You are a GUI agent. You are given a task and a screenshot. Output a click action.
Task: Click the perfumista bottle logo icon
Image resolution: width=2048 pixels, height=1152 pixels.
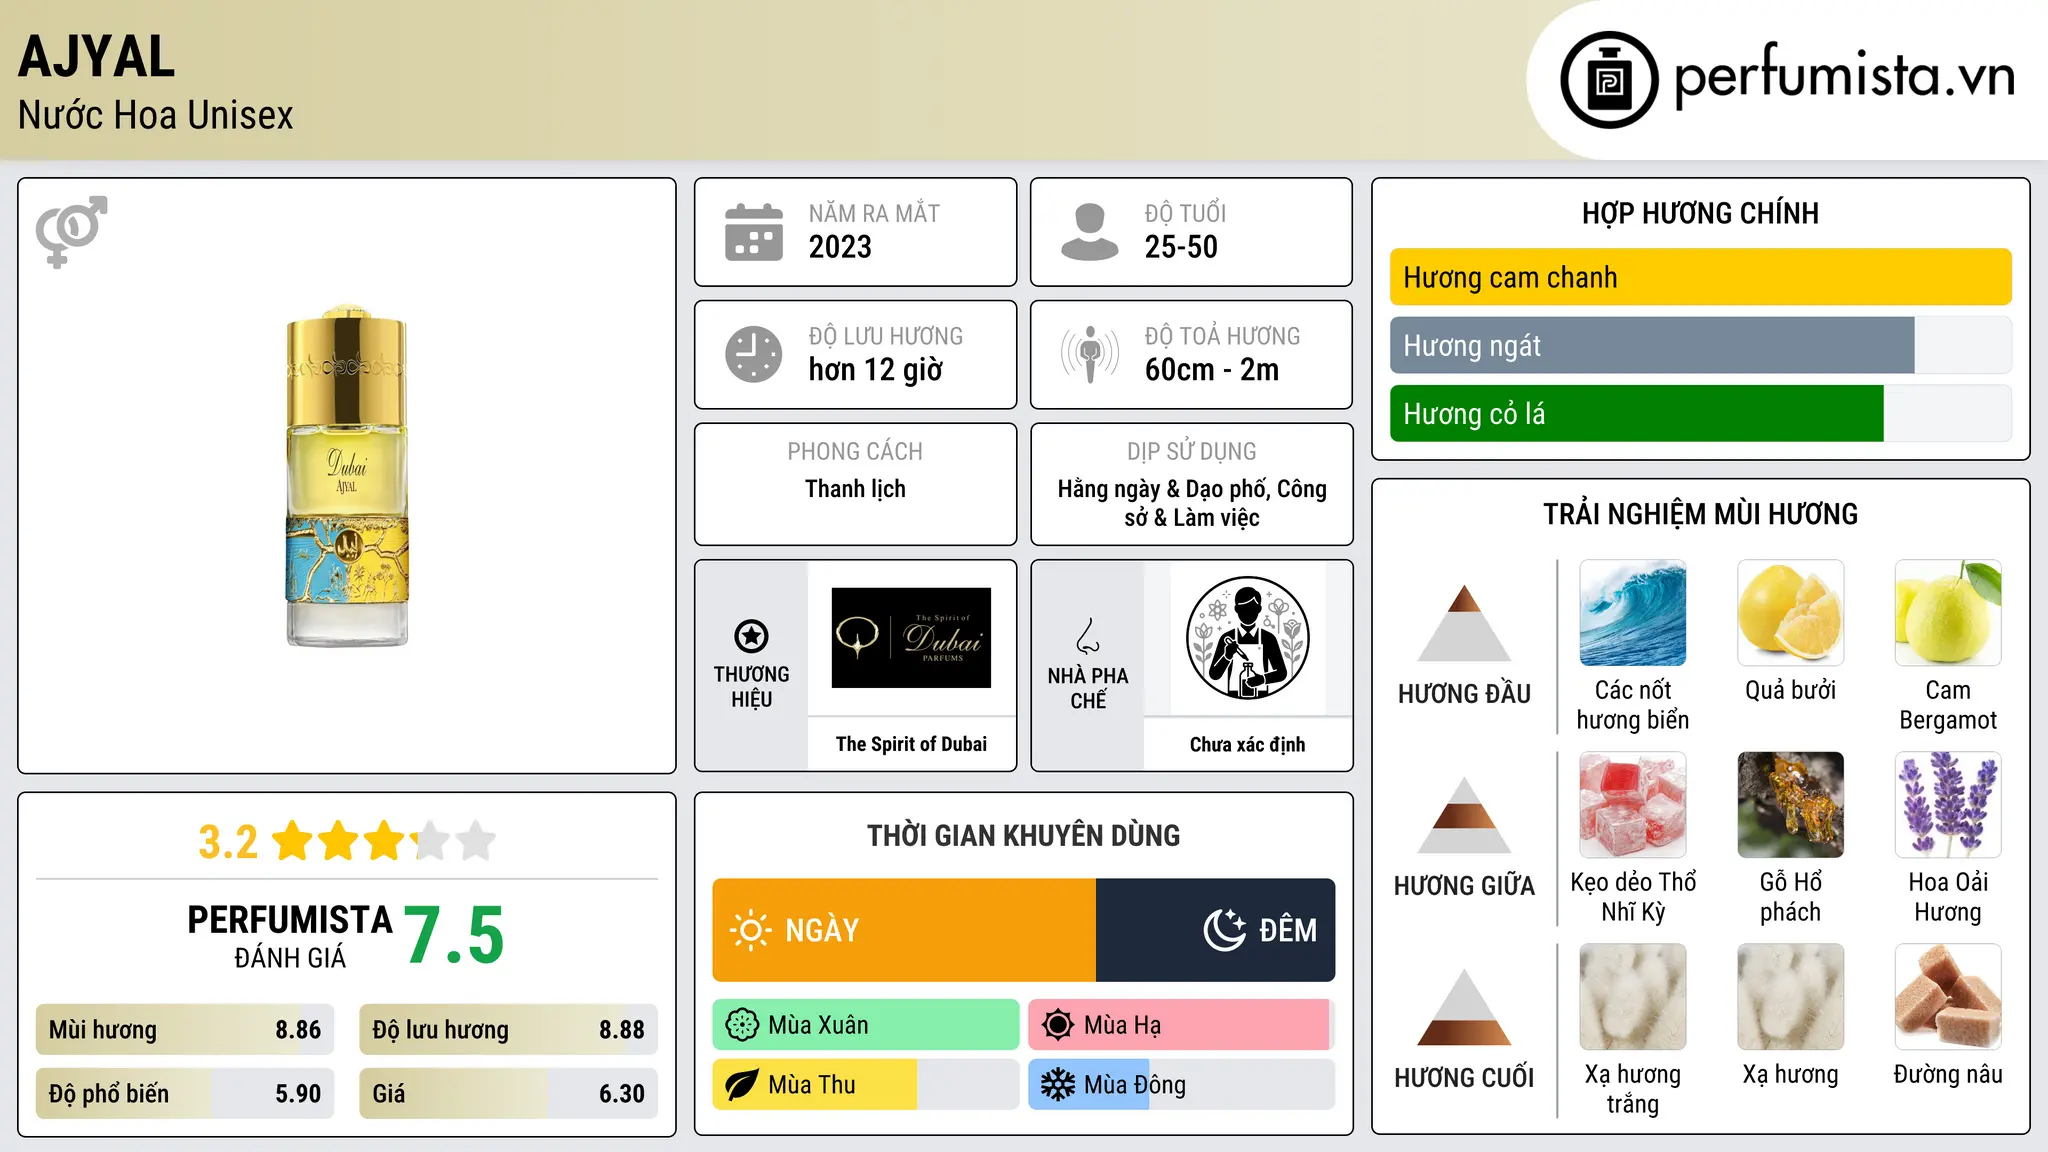point(1609,80)
